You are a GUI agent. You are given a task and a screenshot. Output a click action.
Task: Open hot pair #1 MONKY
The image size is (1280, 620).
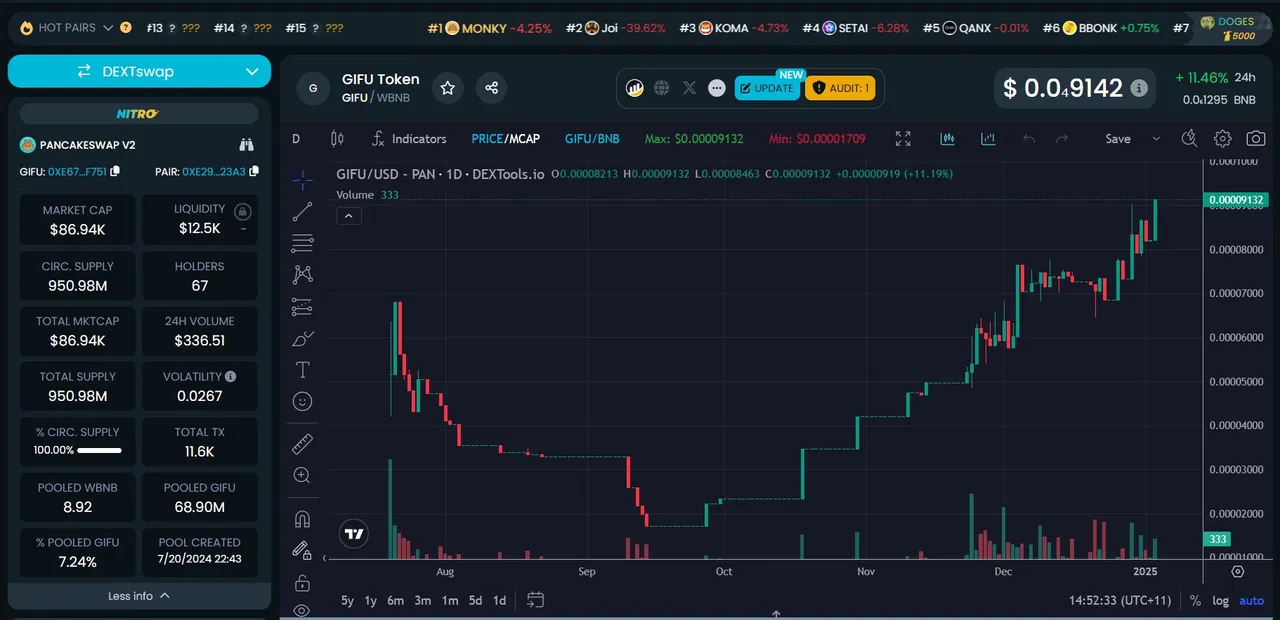click(489, 28)
